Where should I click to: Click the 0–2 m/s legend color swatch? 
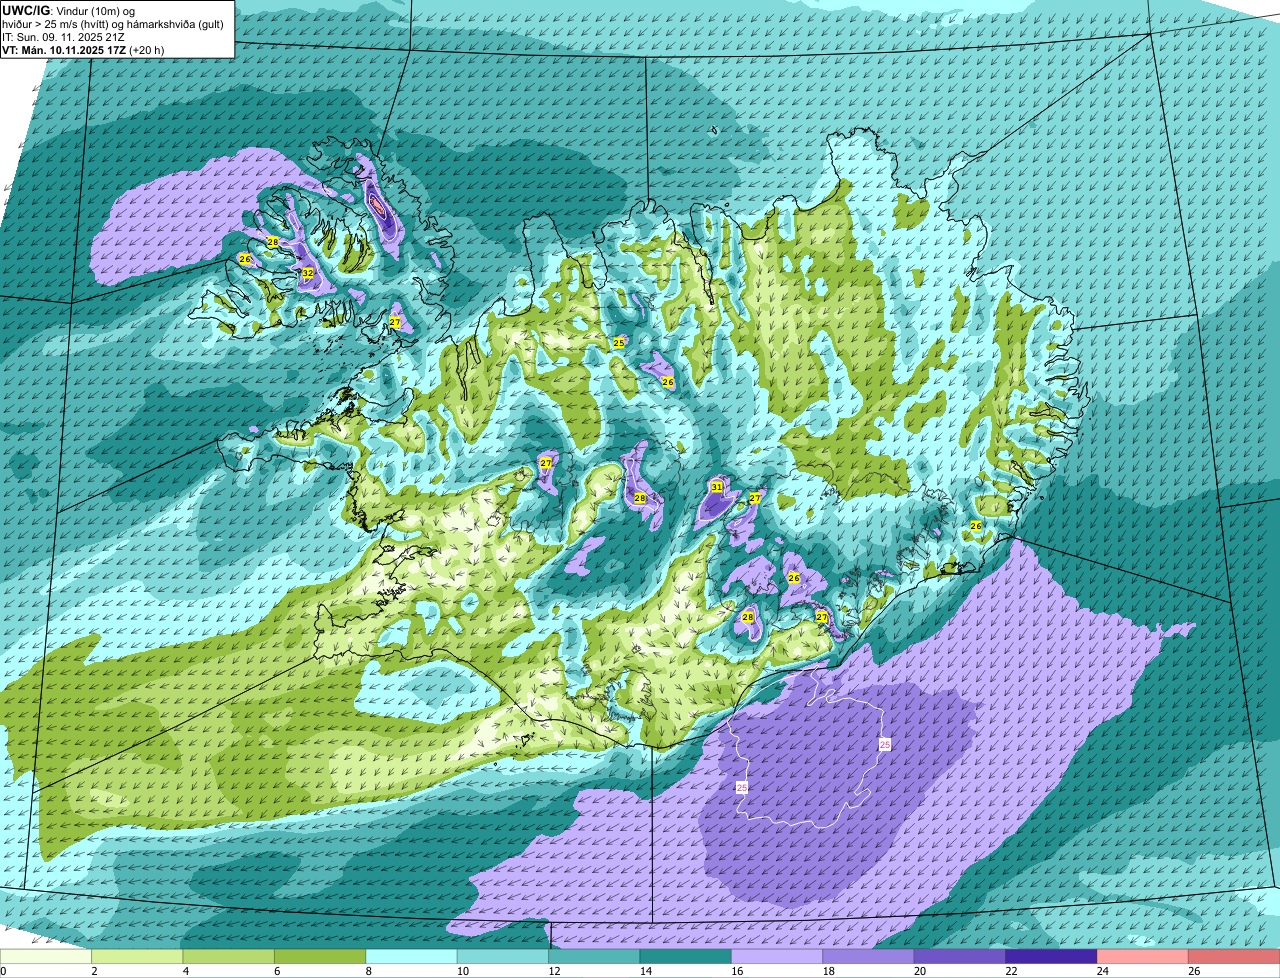click(x=46, y=956)
